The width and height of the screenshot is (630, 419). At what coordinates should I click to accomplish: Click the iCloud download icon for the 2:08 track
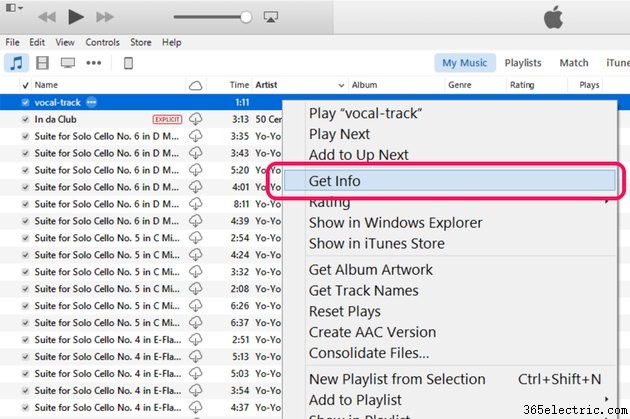pyautogui.click(x=195, y=289)
